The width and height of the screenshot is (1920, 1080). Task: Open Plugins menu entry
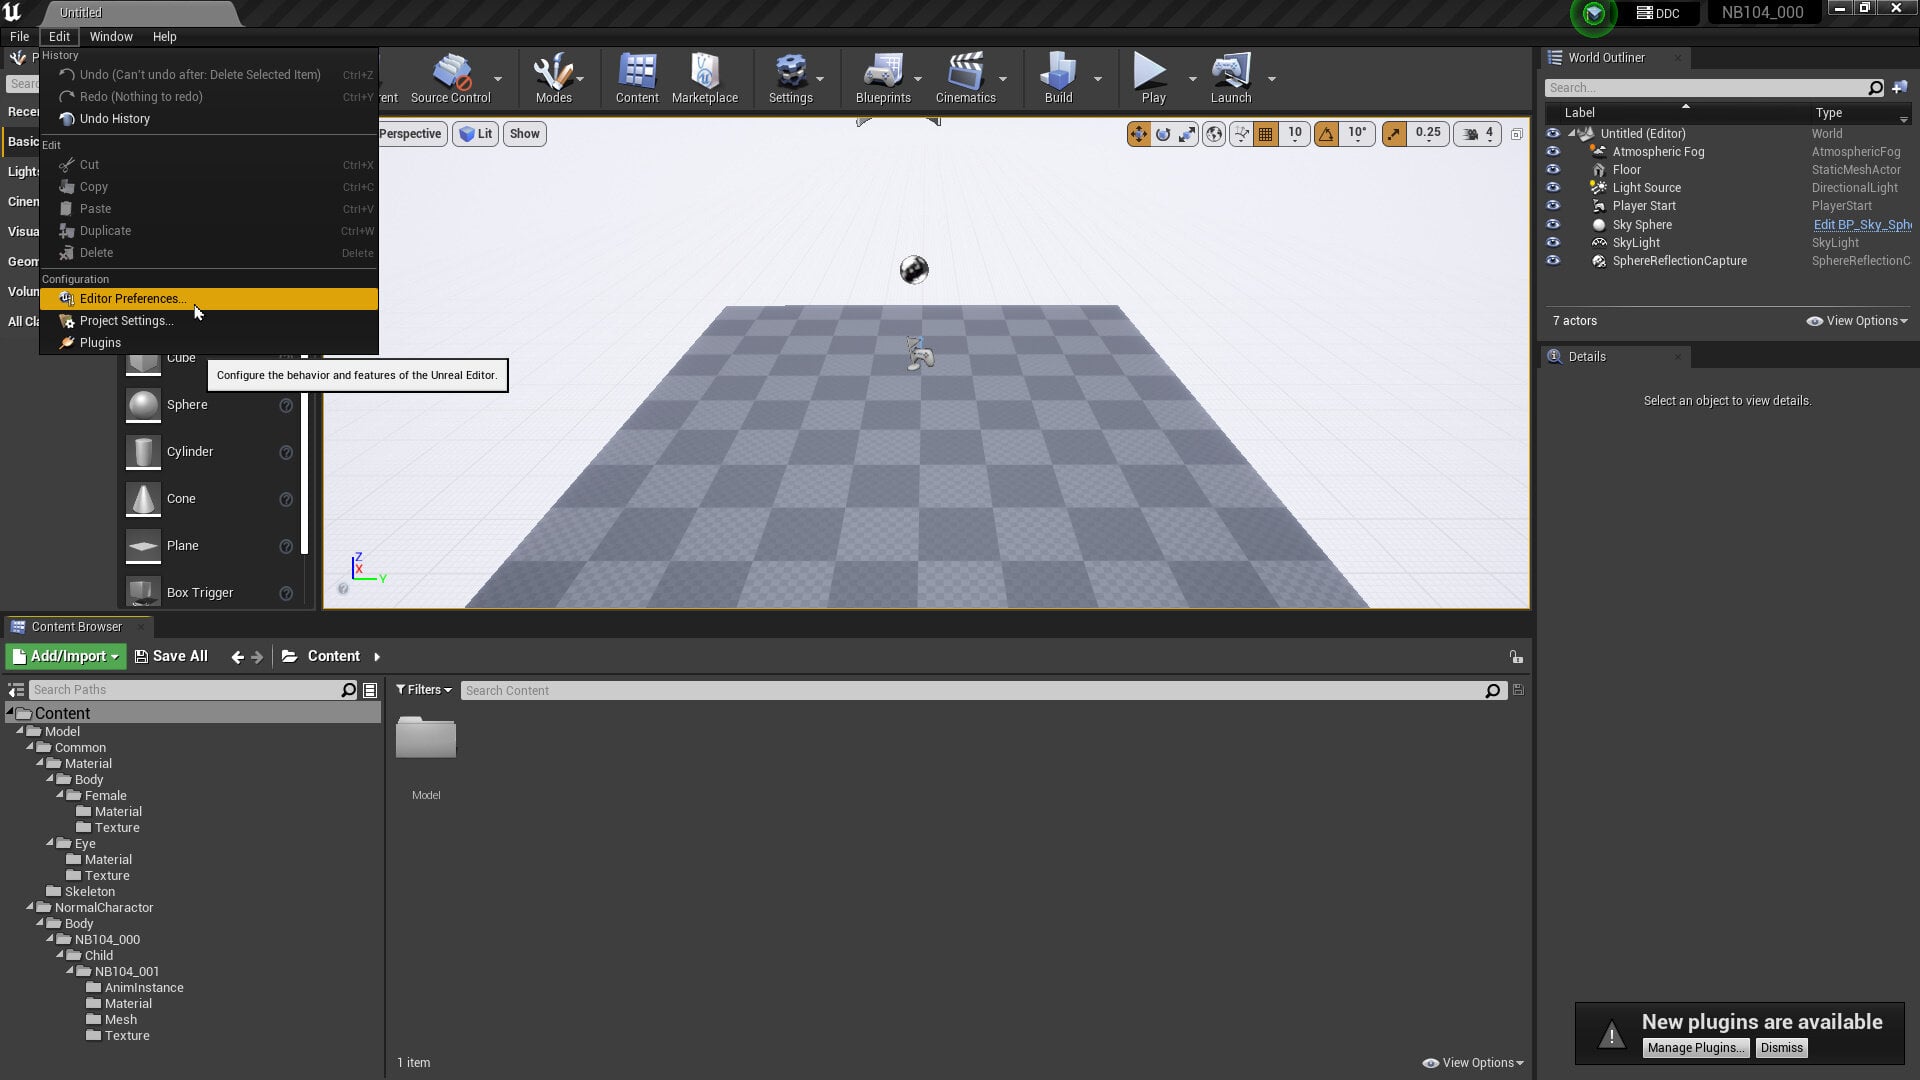pyautogui.click(x=209, y=343)
